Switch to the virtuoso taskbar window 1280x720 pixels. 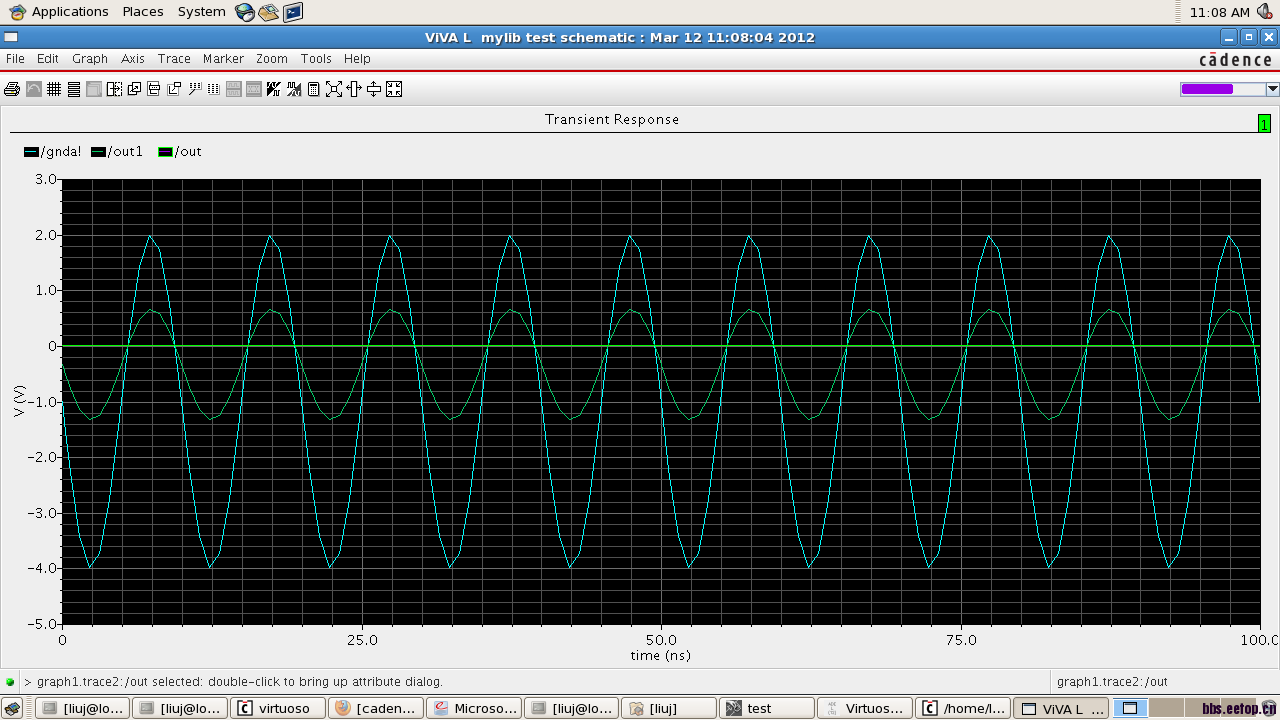pos(275,708)
